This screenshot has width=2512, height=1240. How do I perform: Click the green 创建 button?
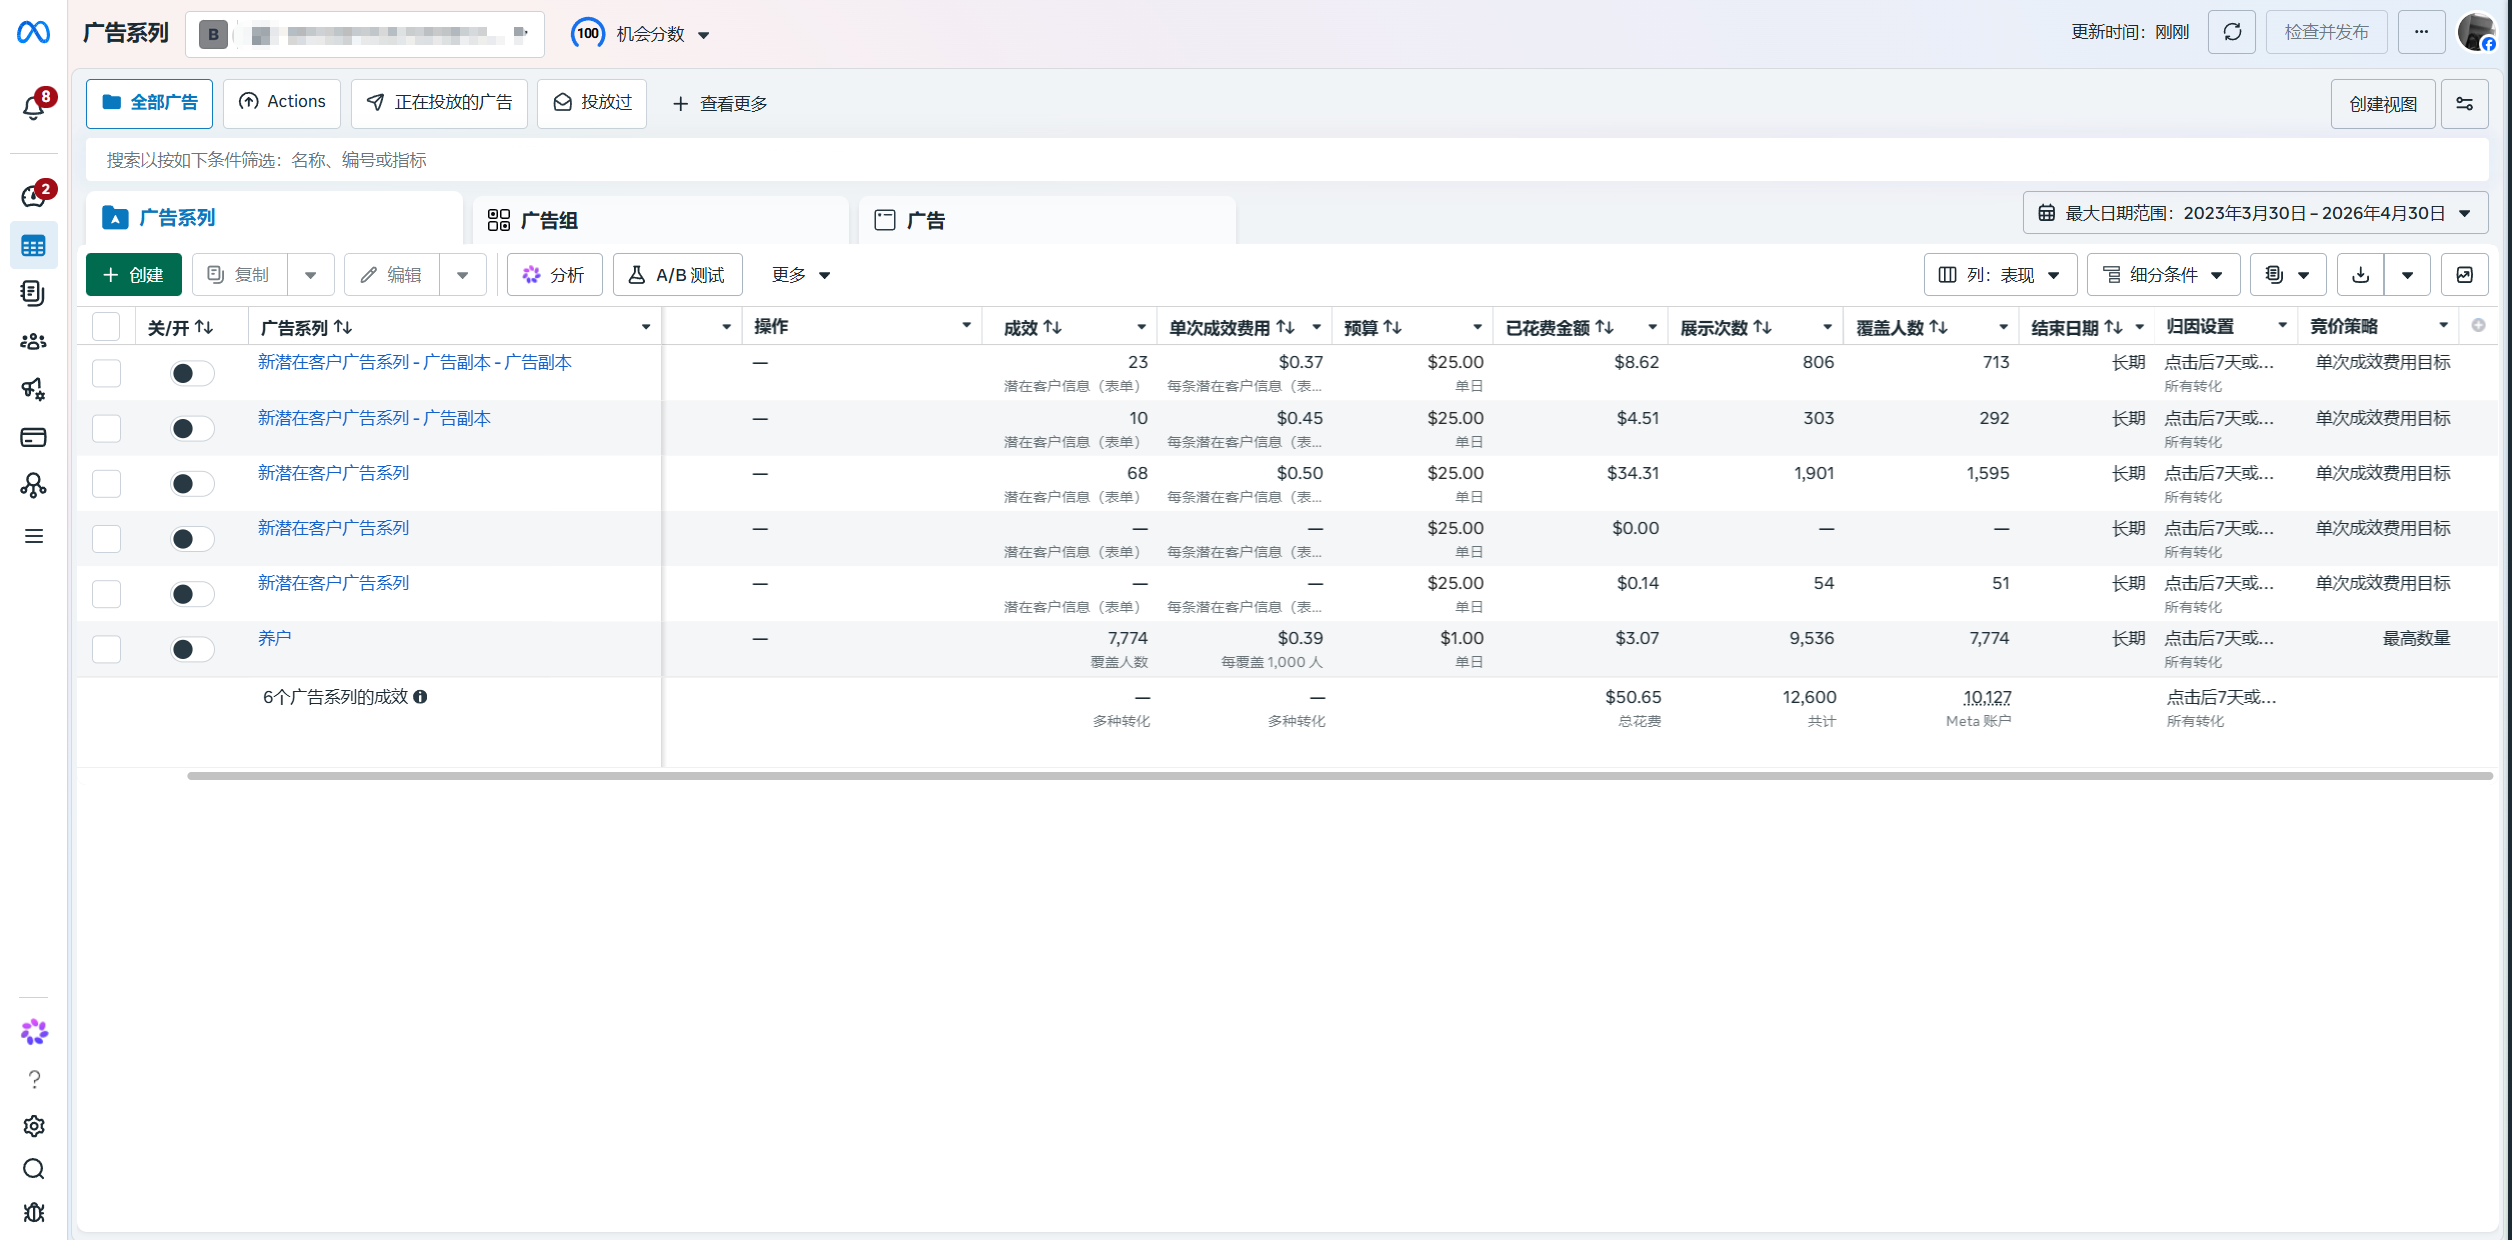[133, 275]
